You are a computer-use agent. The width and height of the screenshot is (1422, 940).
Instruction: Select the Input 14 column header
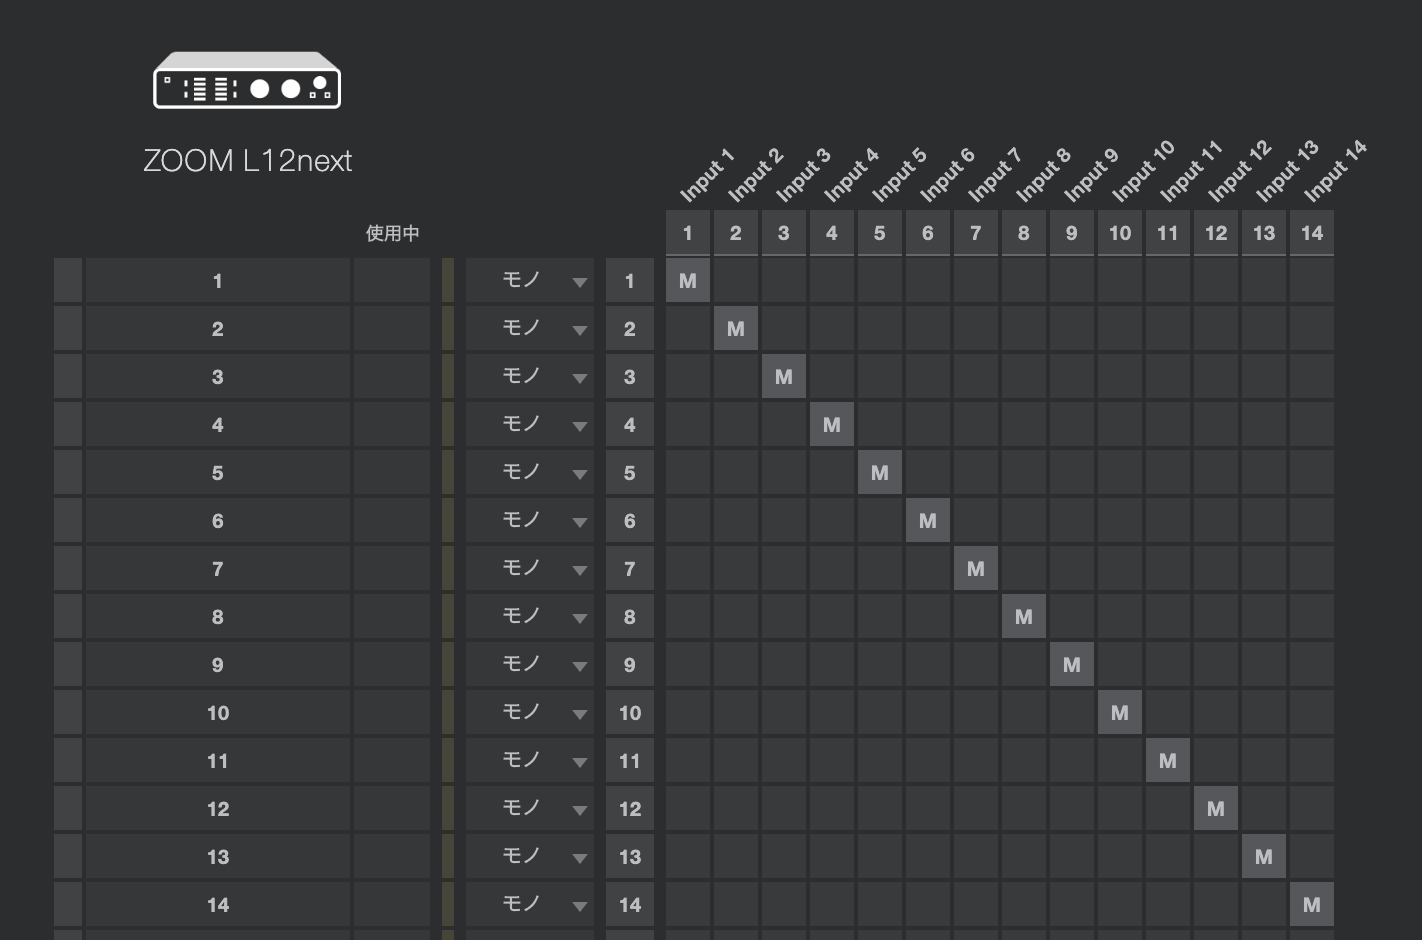1312,233
